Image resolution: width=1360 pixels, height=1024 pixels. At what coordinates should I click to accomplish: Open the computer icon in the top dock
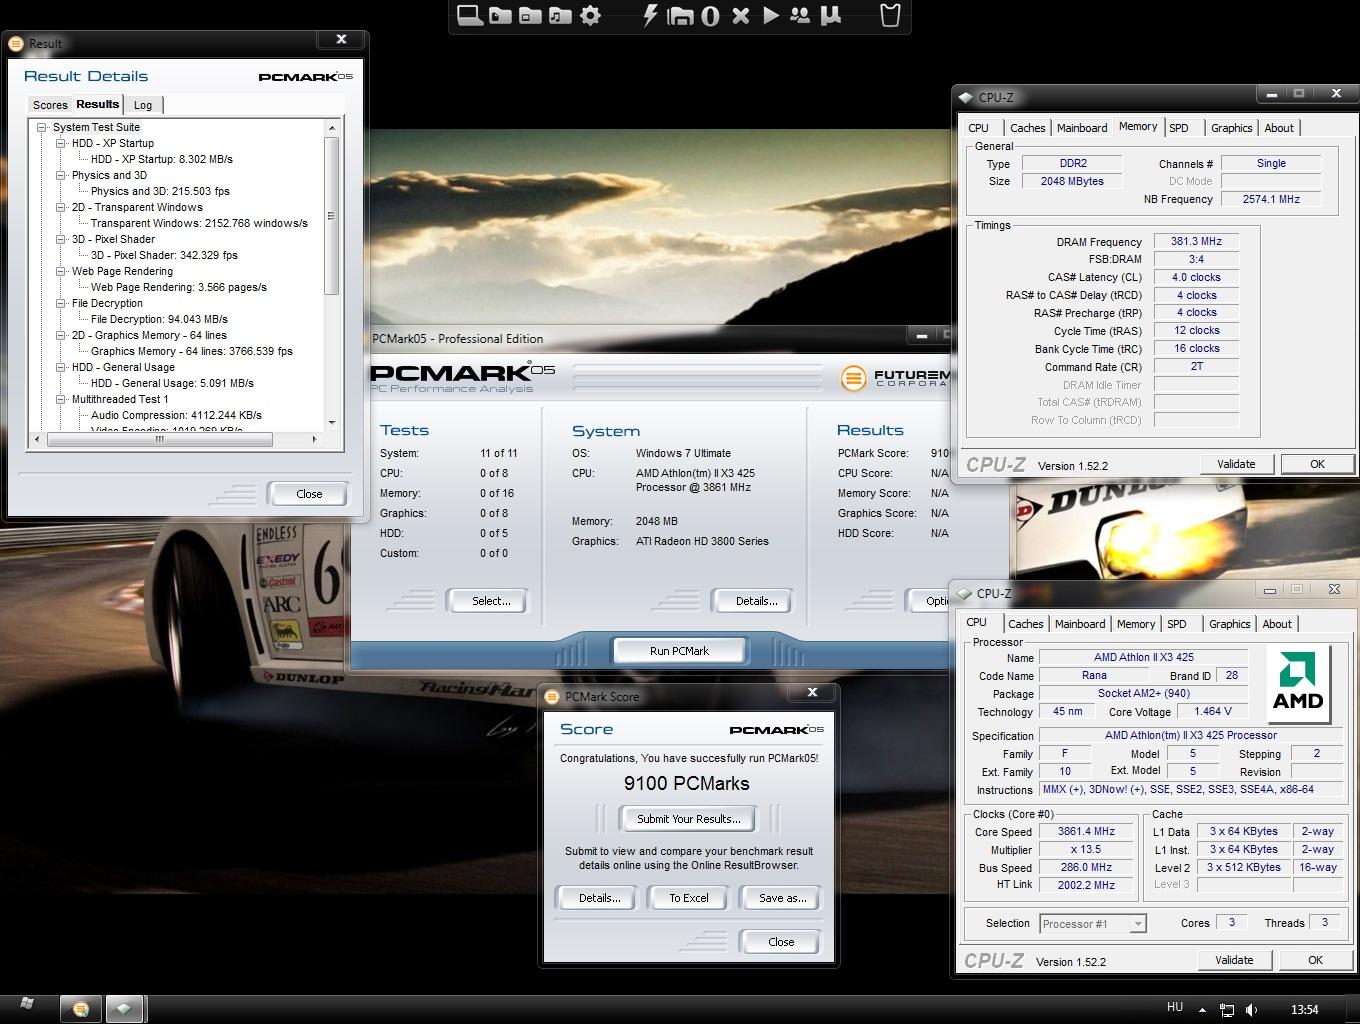pos(470,16)
